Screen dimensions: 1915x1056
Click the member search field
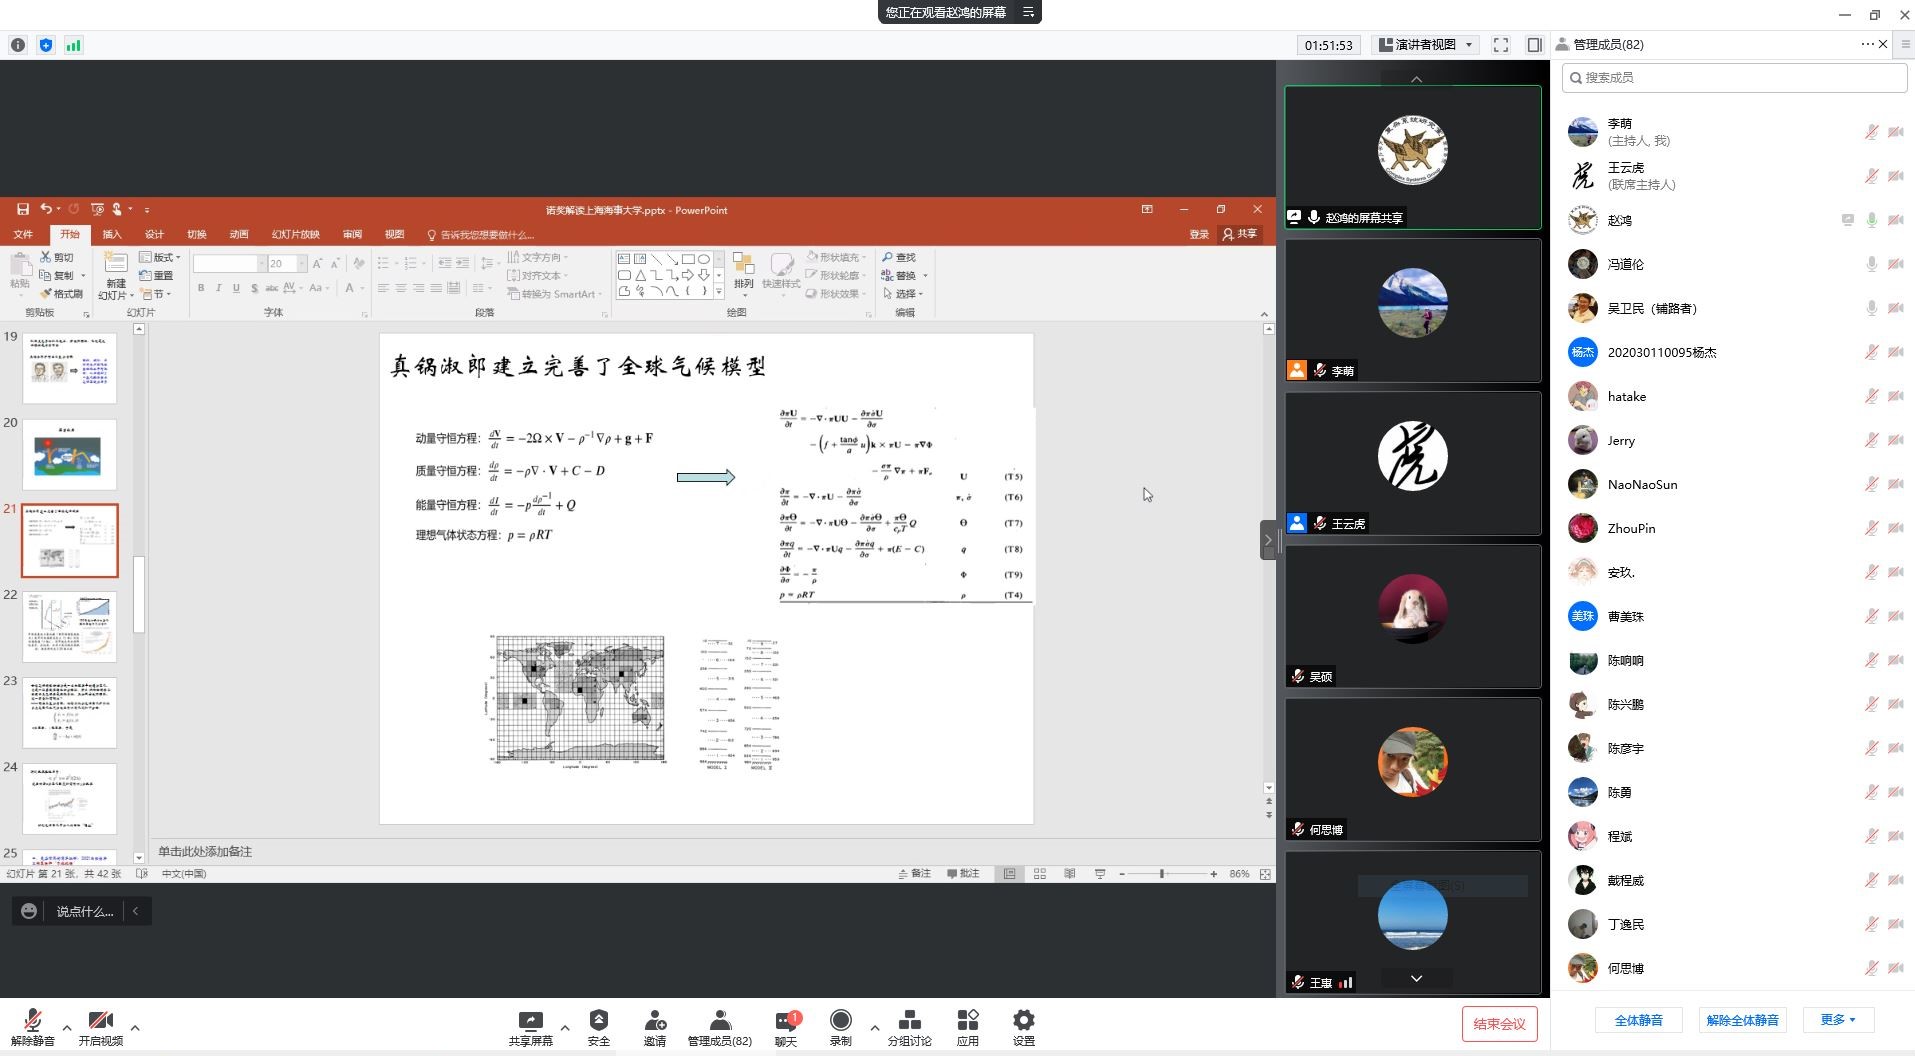(1735, 78)
